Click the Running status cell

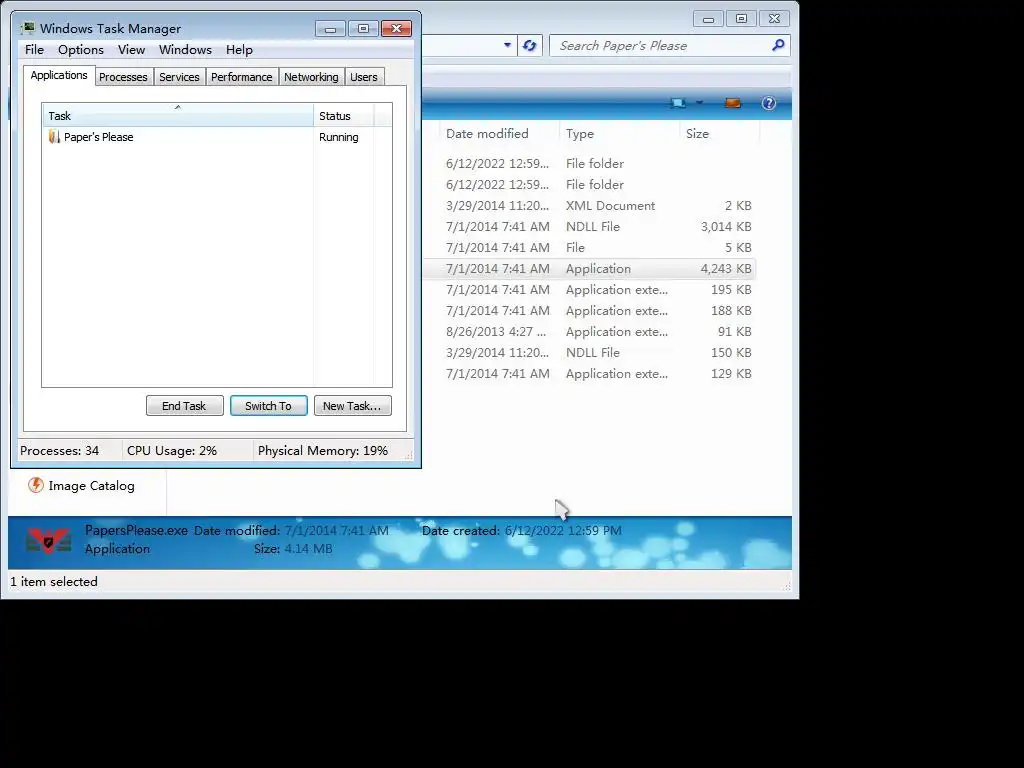tap(339, 137)
